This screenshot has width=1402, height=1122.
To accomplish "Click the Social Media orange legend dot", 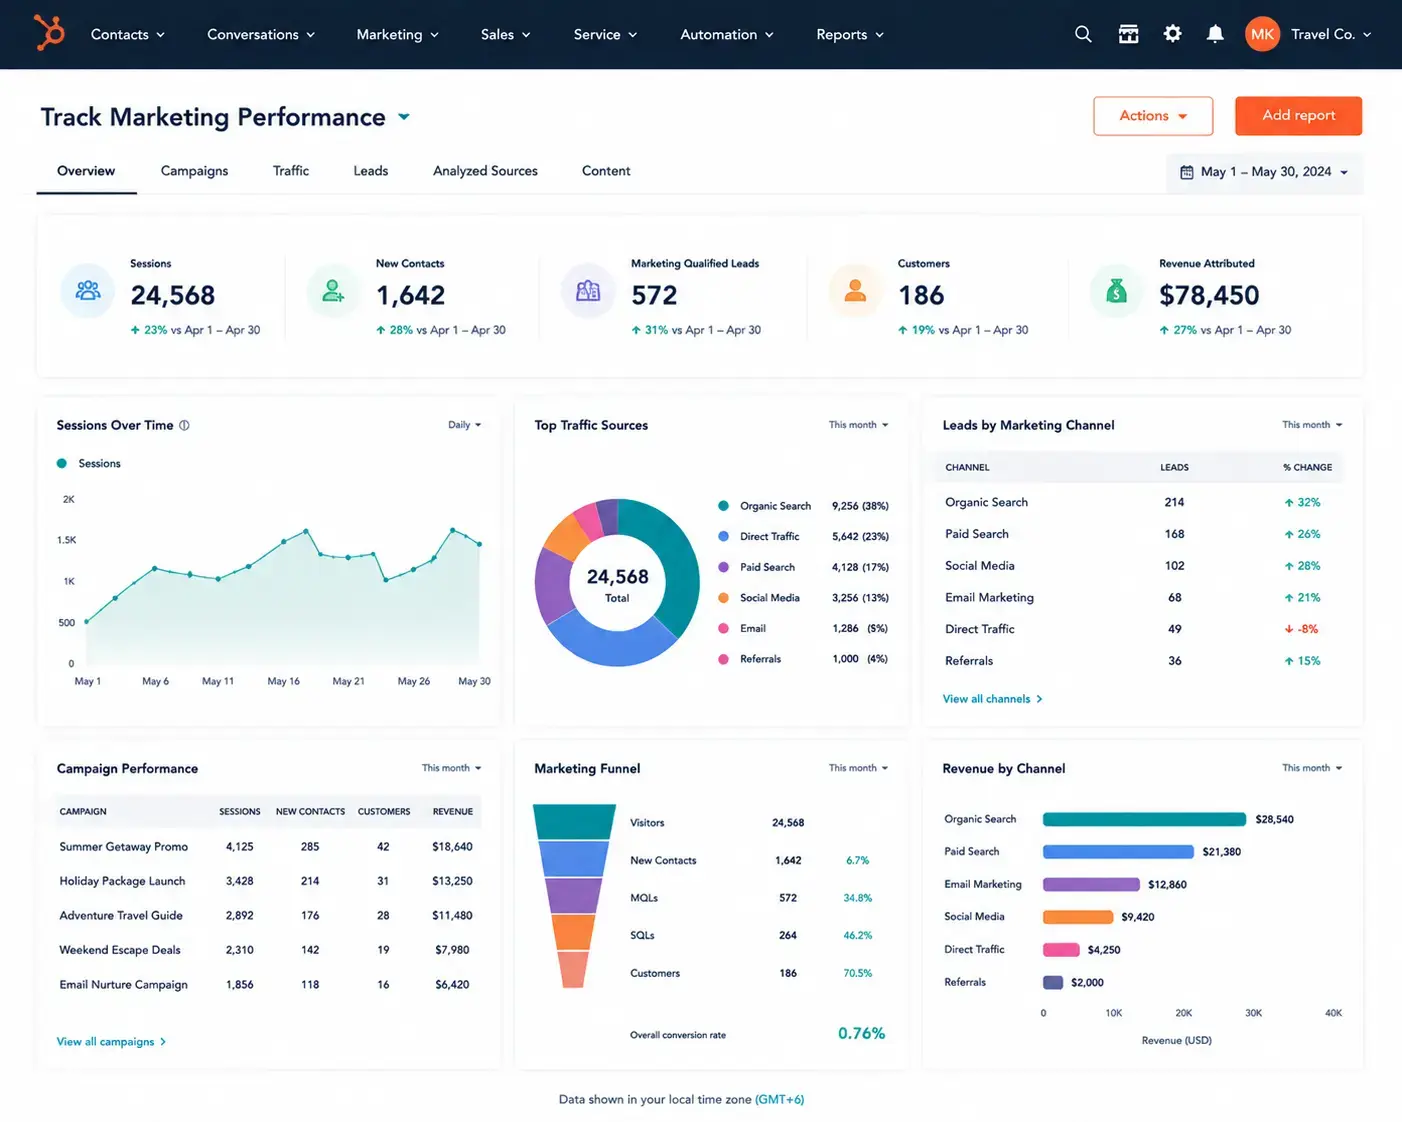I will pyautogui.click(x=723, y=598).
